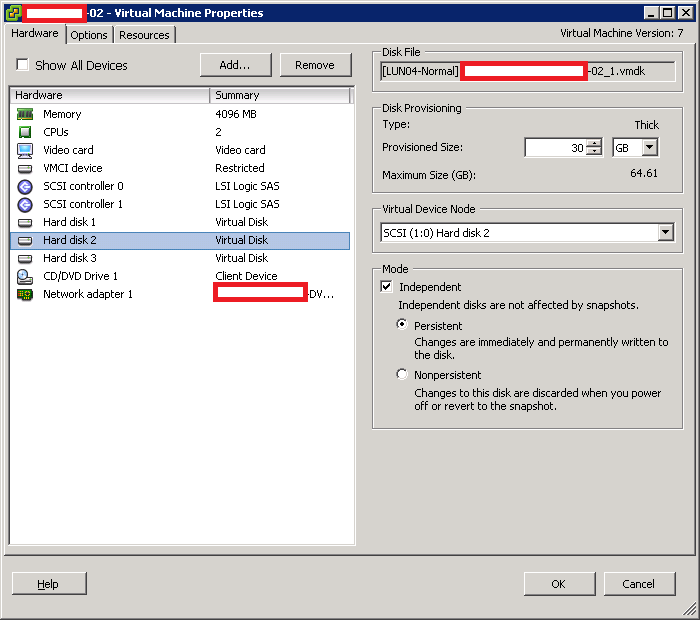The width and height of the screenshot is (700, 620).
Task: Click the Video card monitor icon
Action: point(25,150)
